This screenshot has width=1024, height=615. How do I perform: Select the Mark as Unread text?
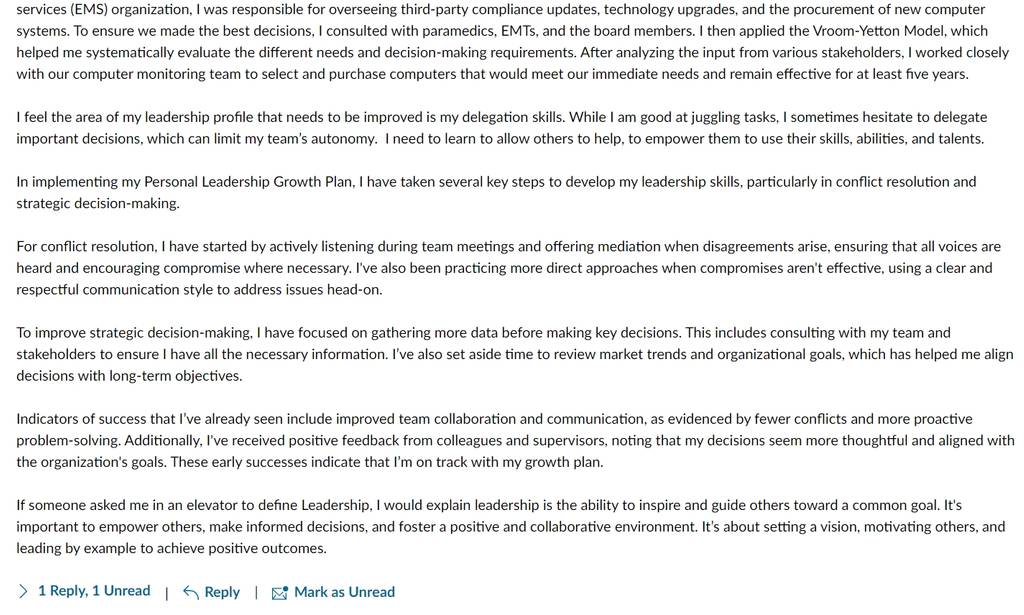click(x=344, y=592)
